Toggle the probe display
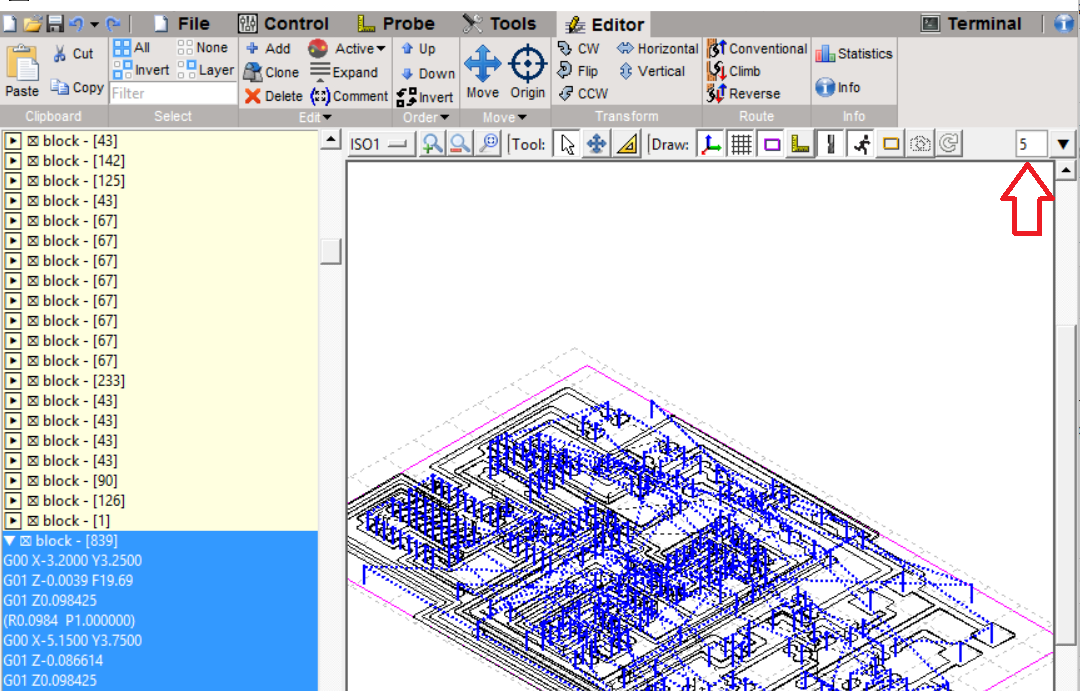The width and height of the screenshot is (1080, 691). (x=800, y=145)
